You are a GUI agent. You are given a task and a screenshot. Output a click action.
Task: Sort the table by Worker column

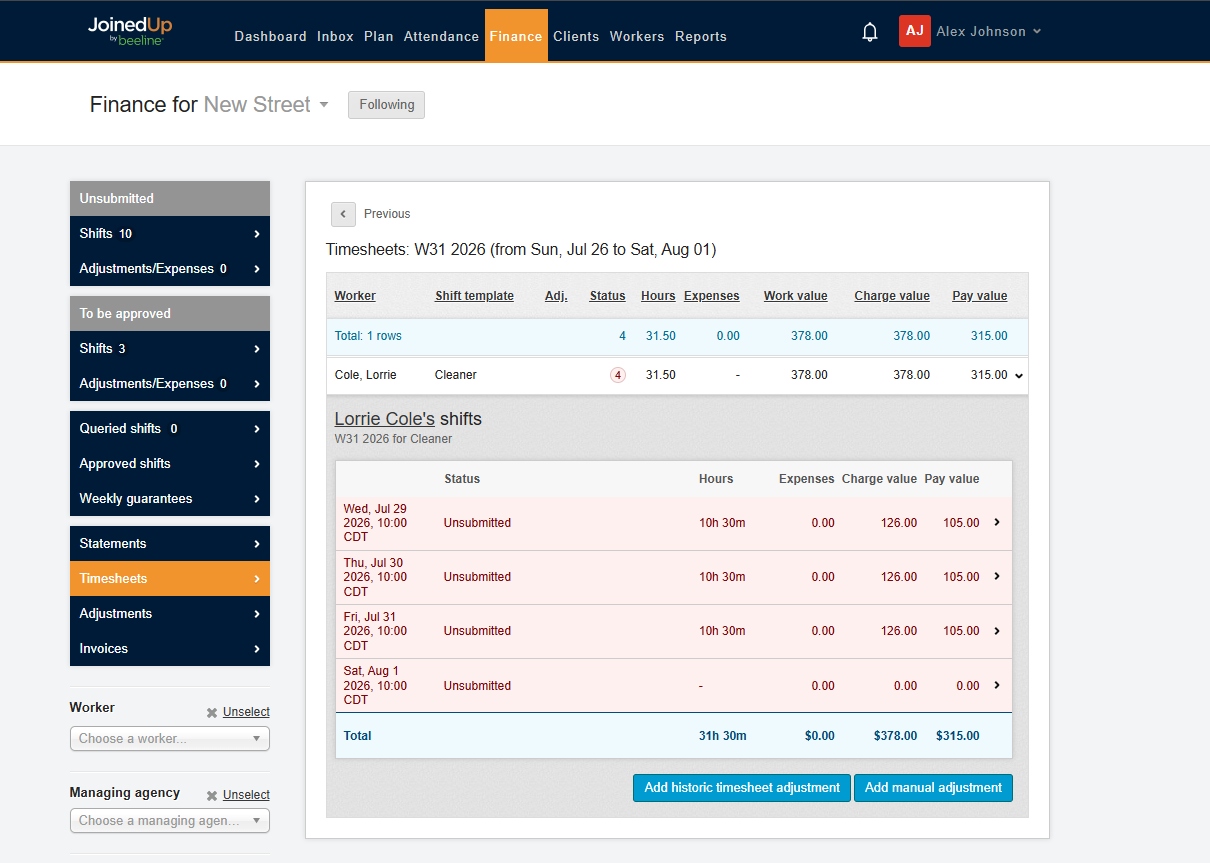coord(355,296)
